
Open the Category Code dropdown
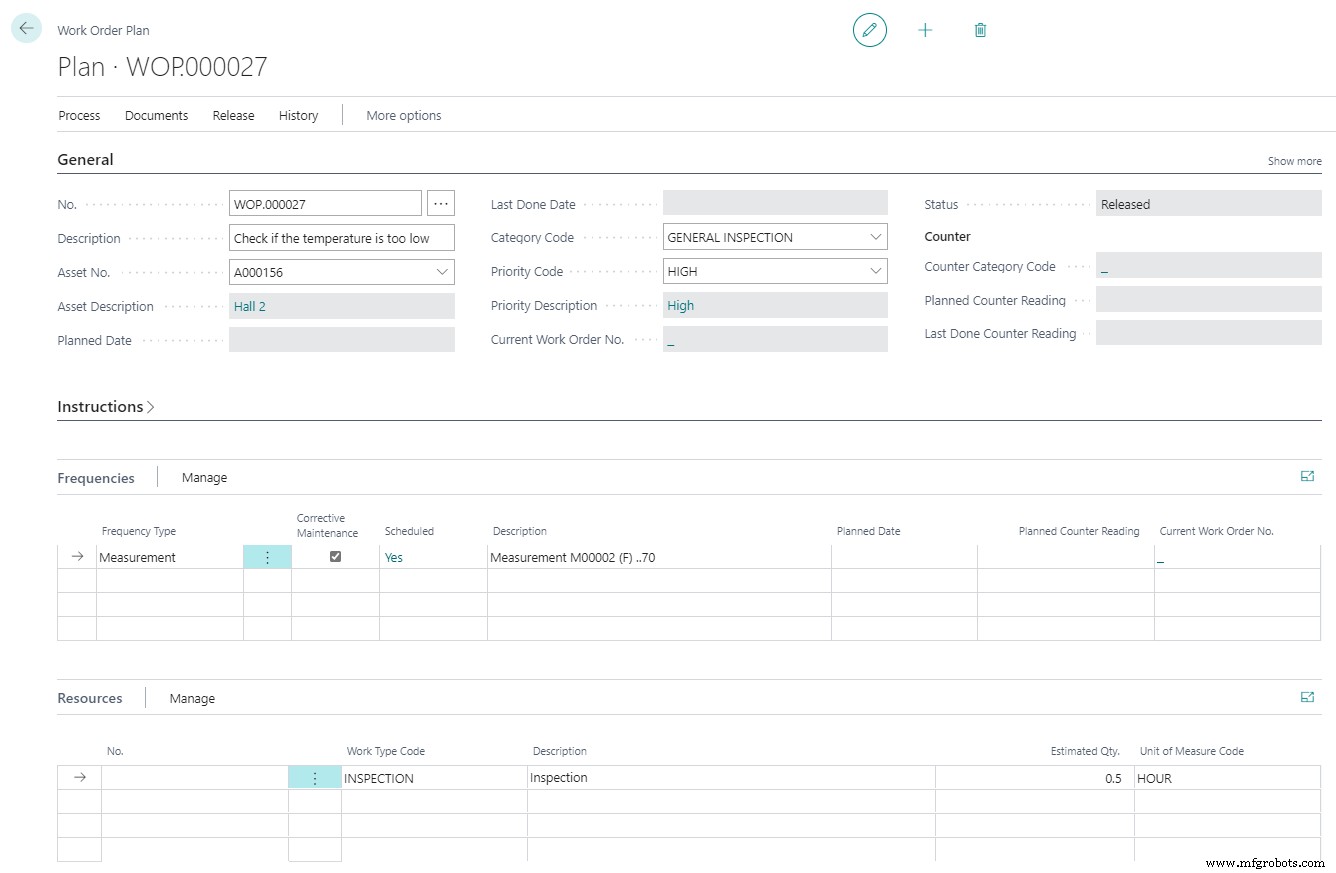pyautogui.click(x=876, y=236)
